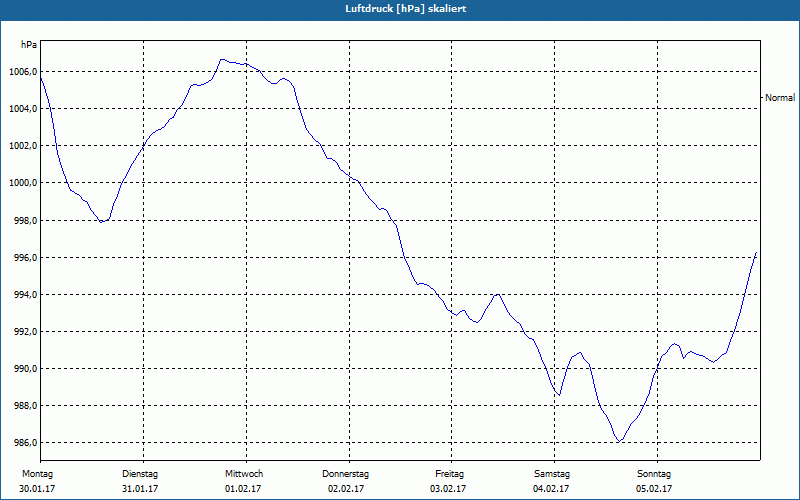Screen dimensions: 800x500
Task: Click the 1002,0 axis value
Action: pos(23,146)
